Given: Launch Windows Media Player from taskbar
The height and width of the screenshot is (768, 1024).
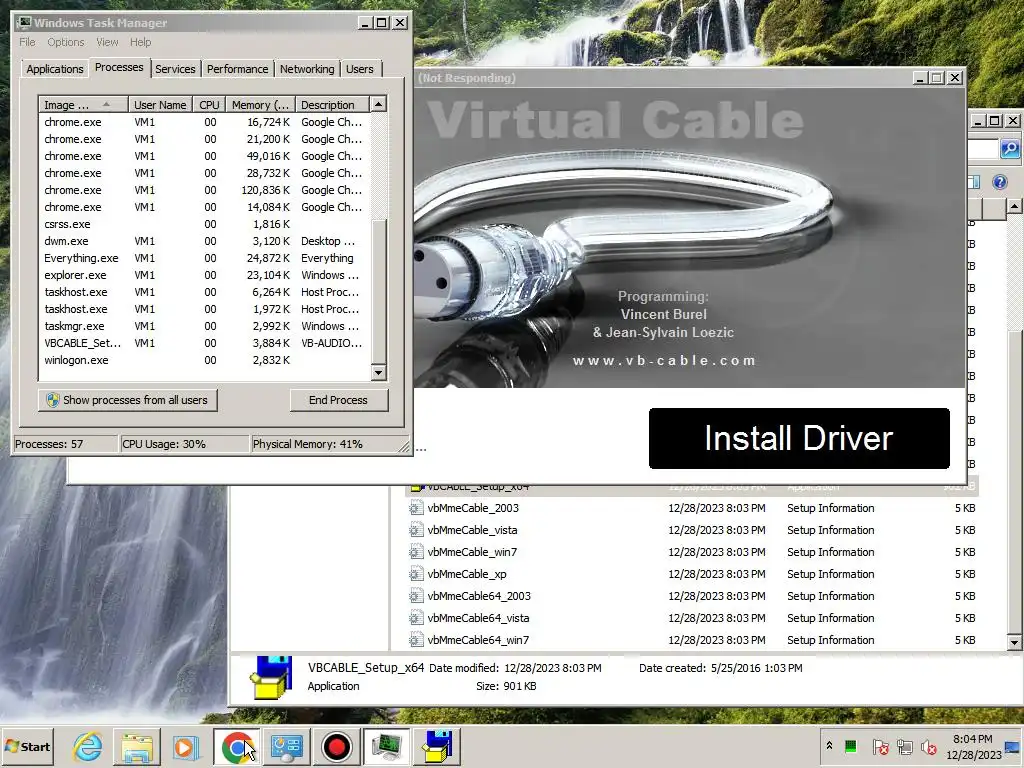Looking at the screenshot, I should coord(185,746).
